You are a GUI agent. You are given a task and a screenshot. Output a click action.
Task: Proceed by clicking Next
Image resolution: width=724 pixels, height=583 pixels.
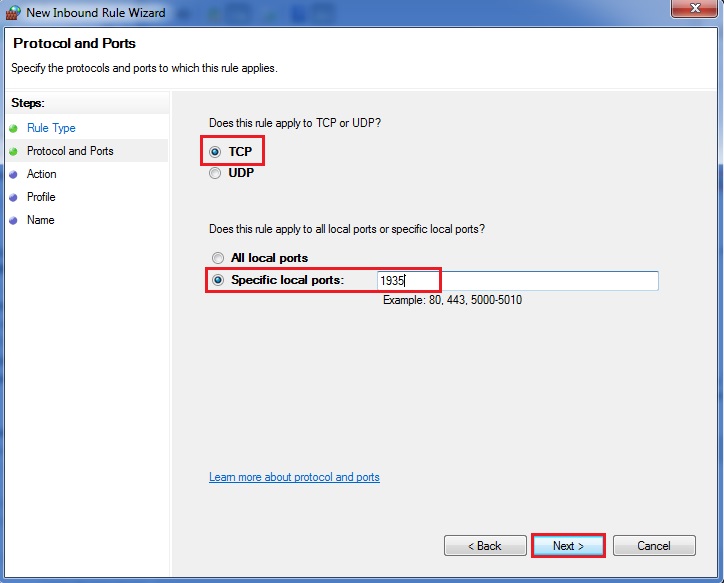pyautogui.click(x=568, y=546)
